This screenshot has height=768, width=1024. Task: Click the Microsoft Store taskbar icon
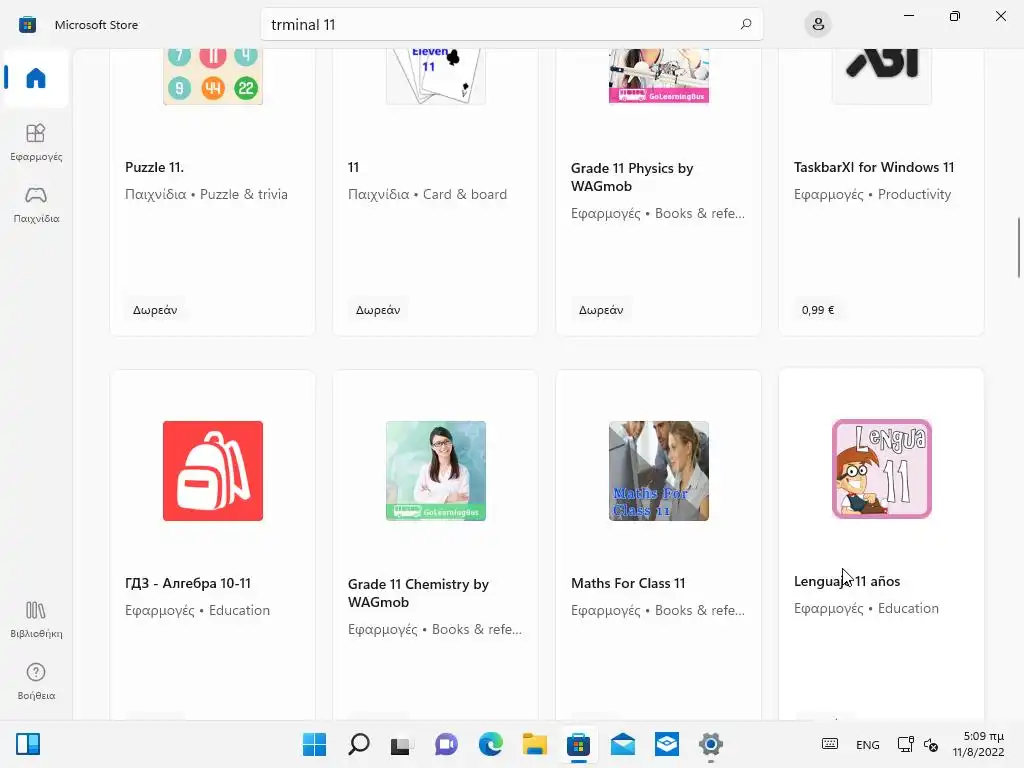[579, 744]
